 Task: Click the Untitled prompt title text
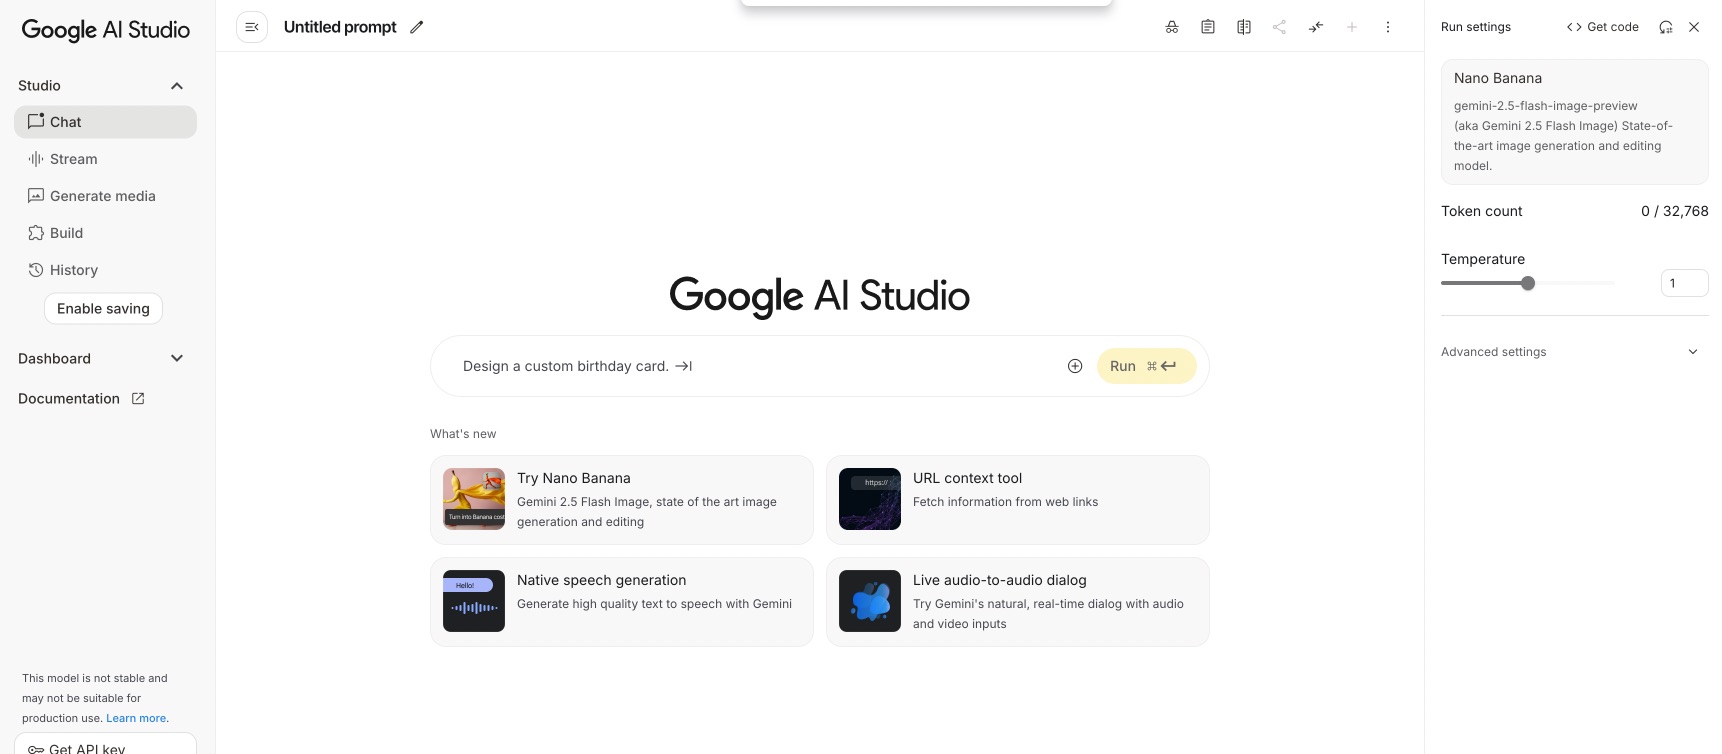pos(340,27)
